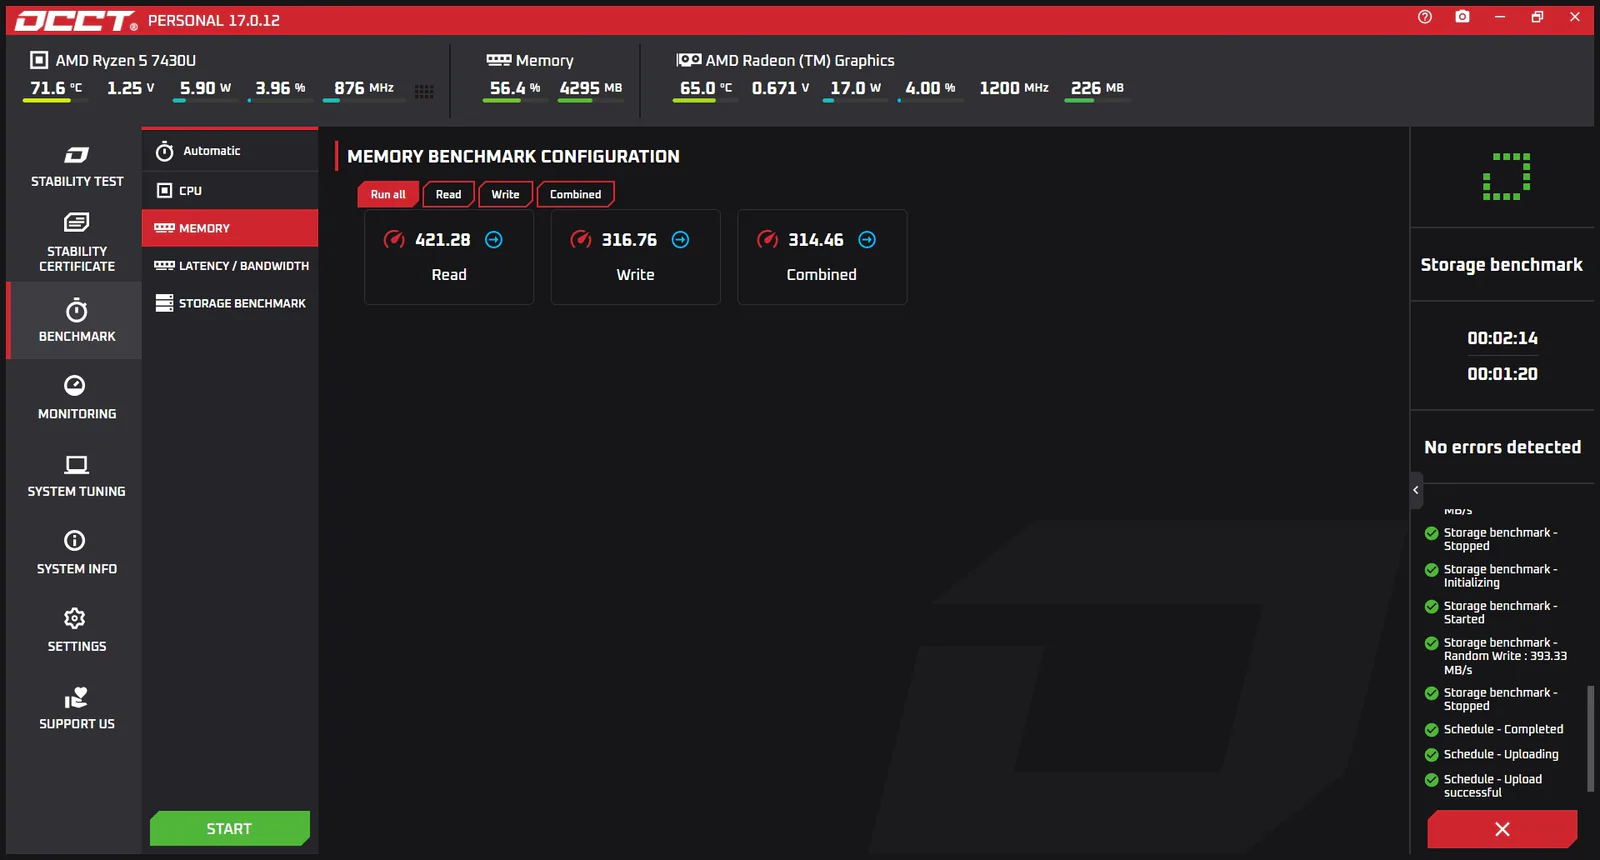Open the Settings gear section

click(77, 630)
